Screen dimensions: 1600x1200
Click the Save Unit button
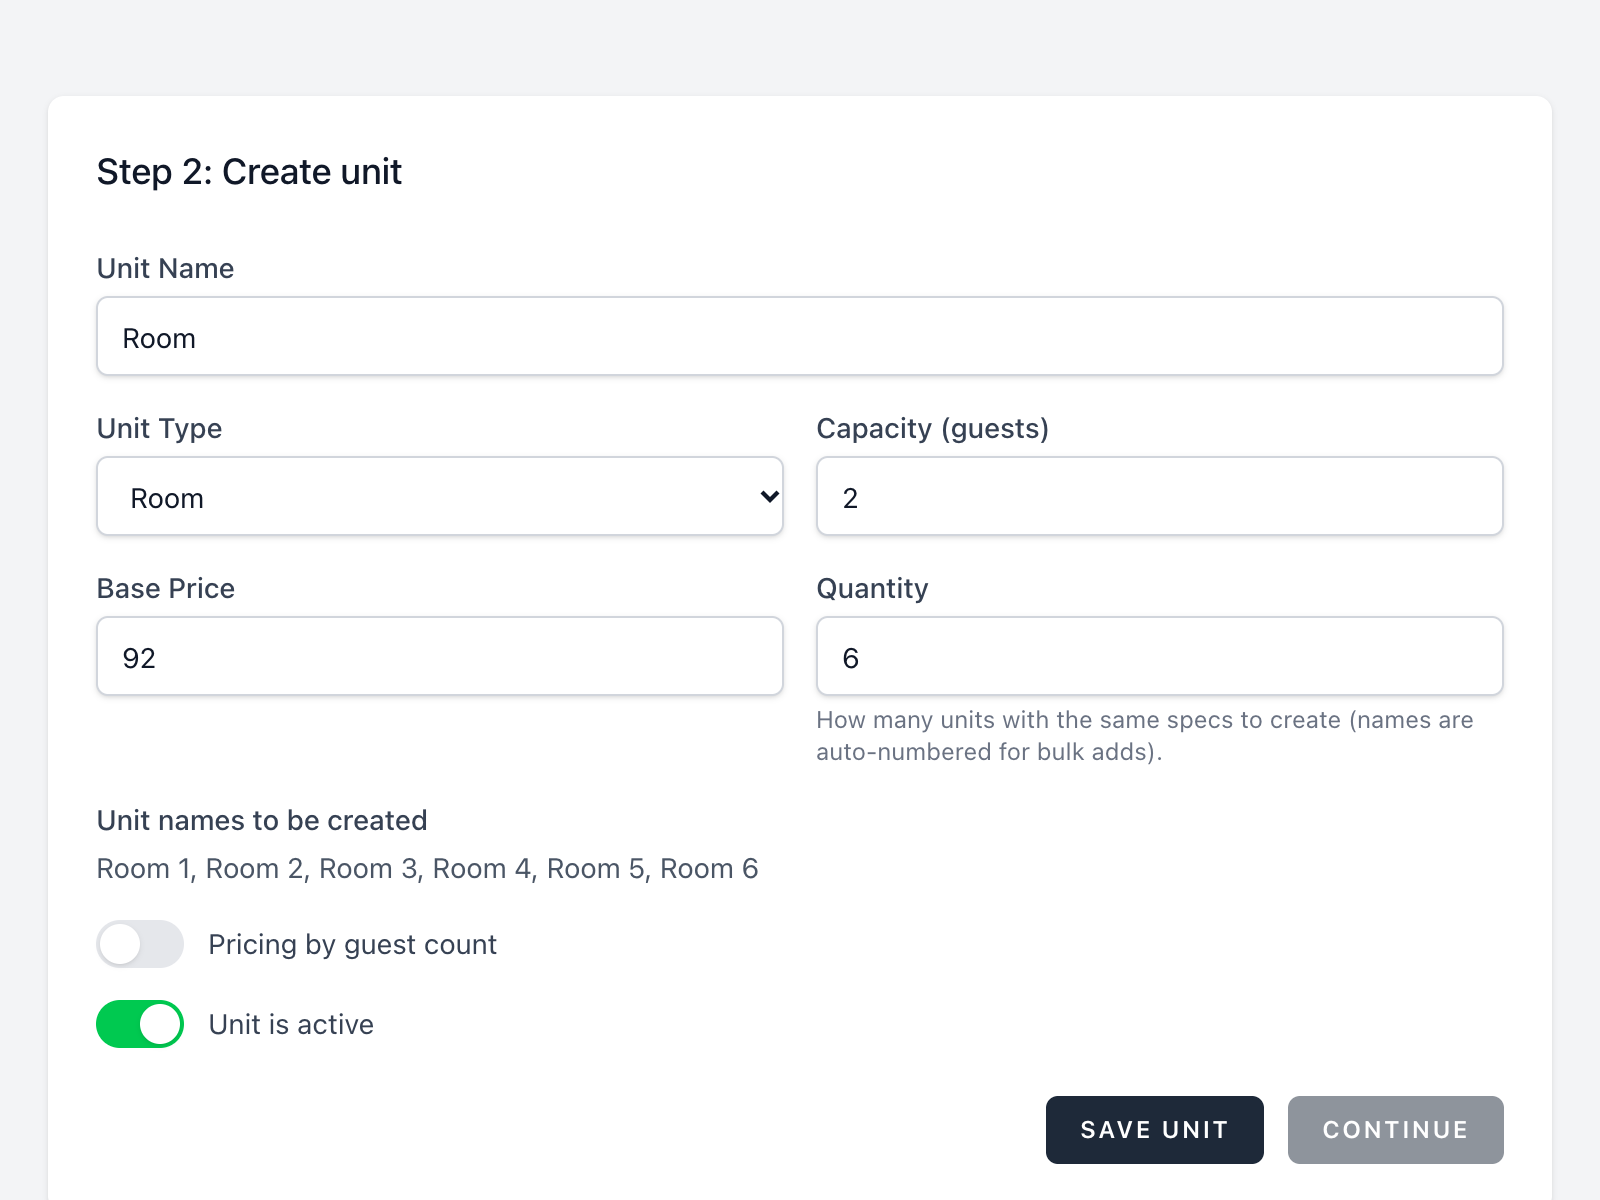(x=1155, y=1130)
